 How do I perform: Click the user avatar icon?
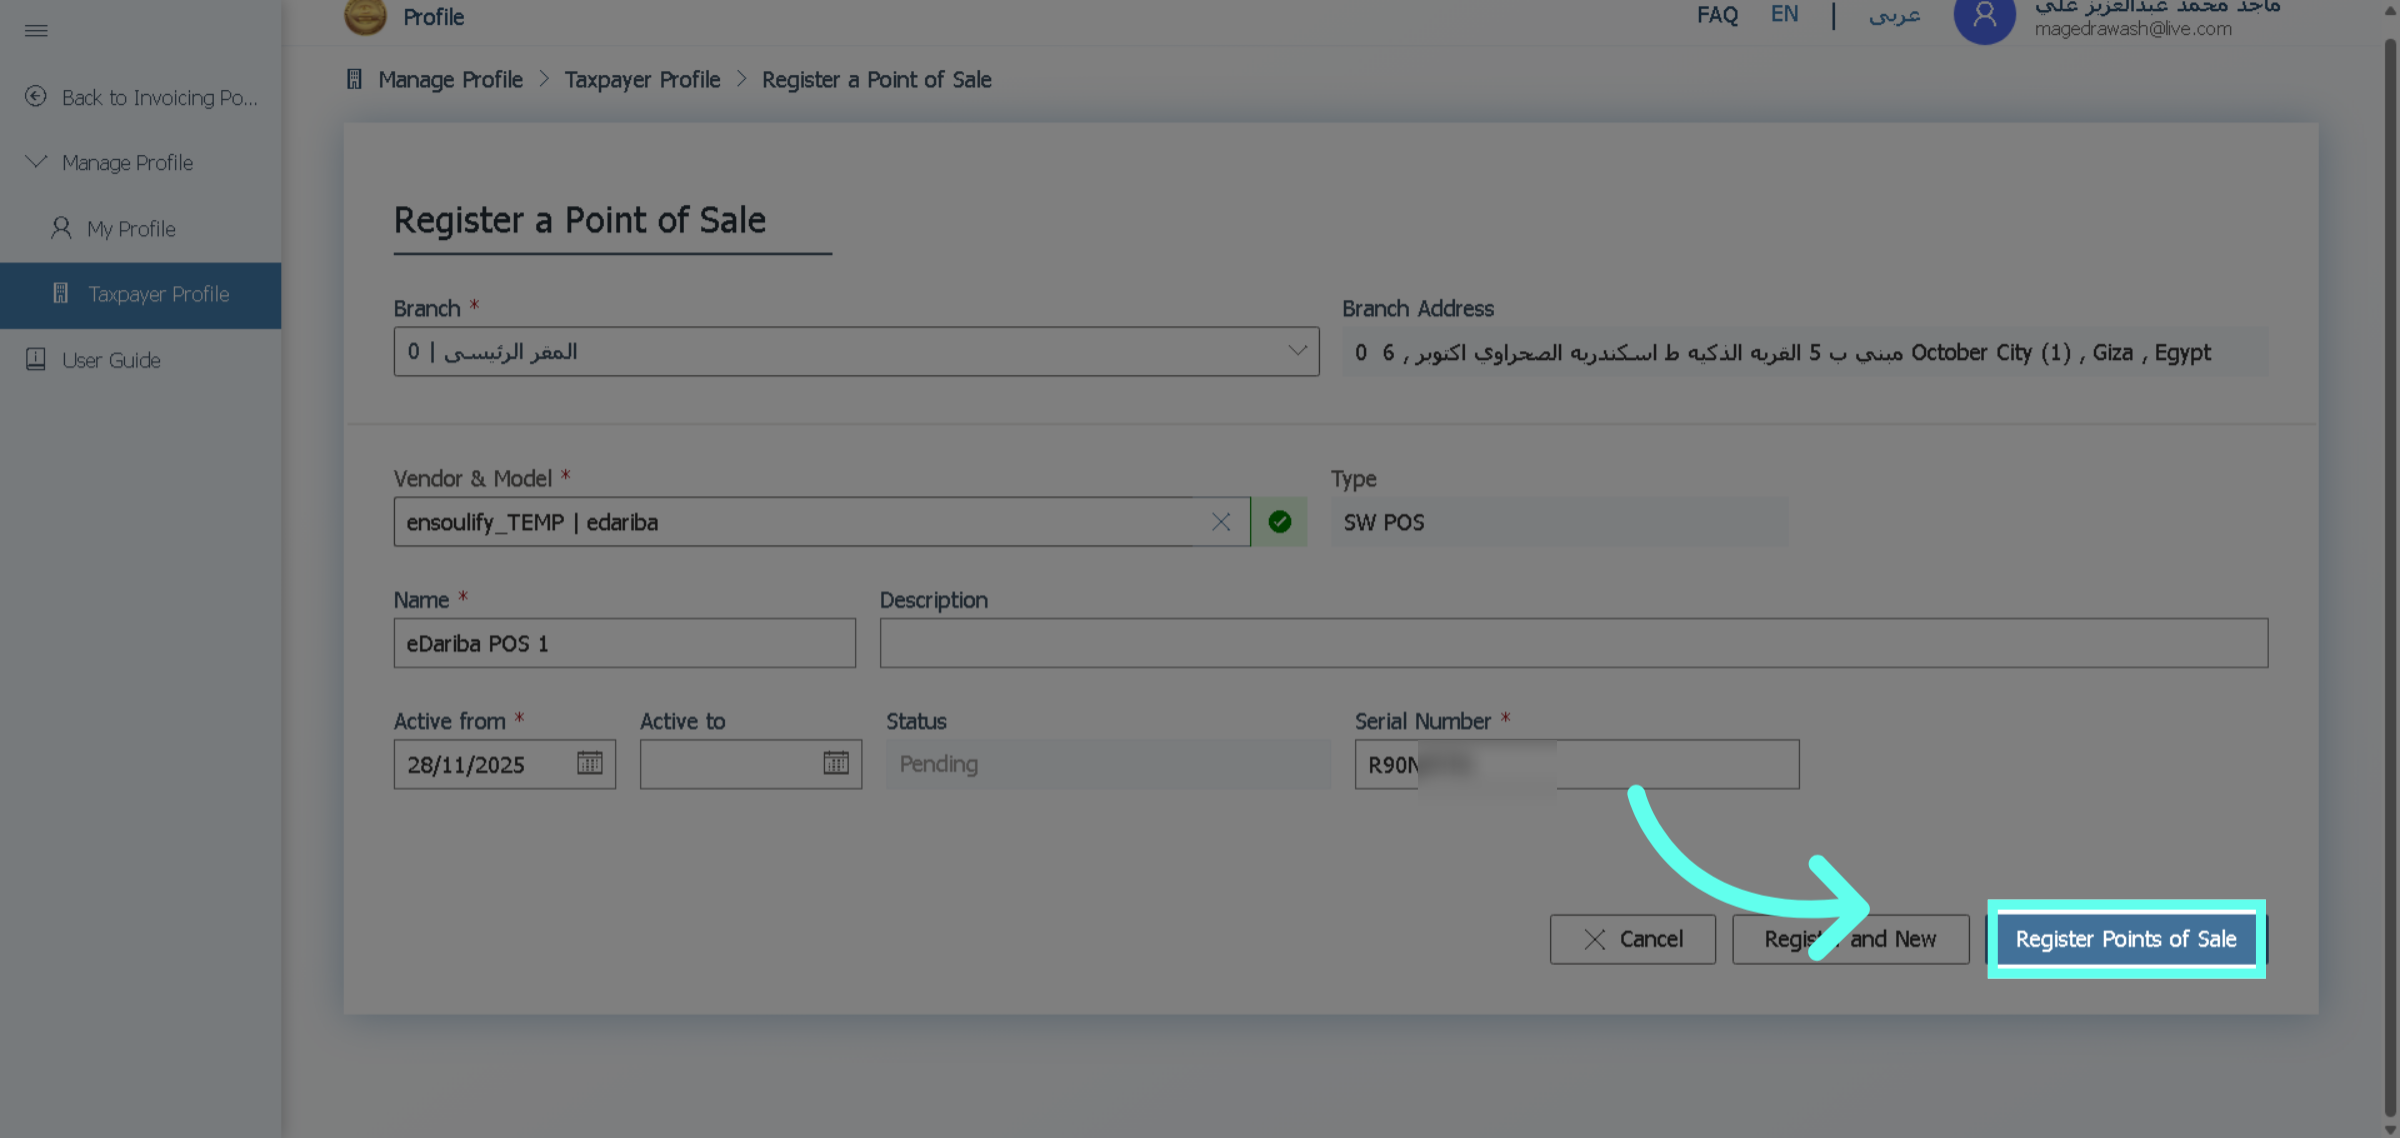(x=1984, y=18)
